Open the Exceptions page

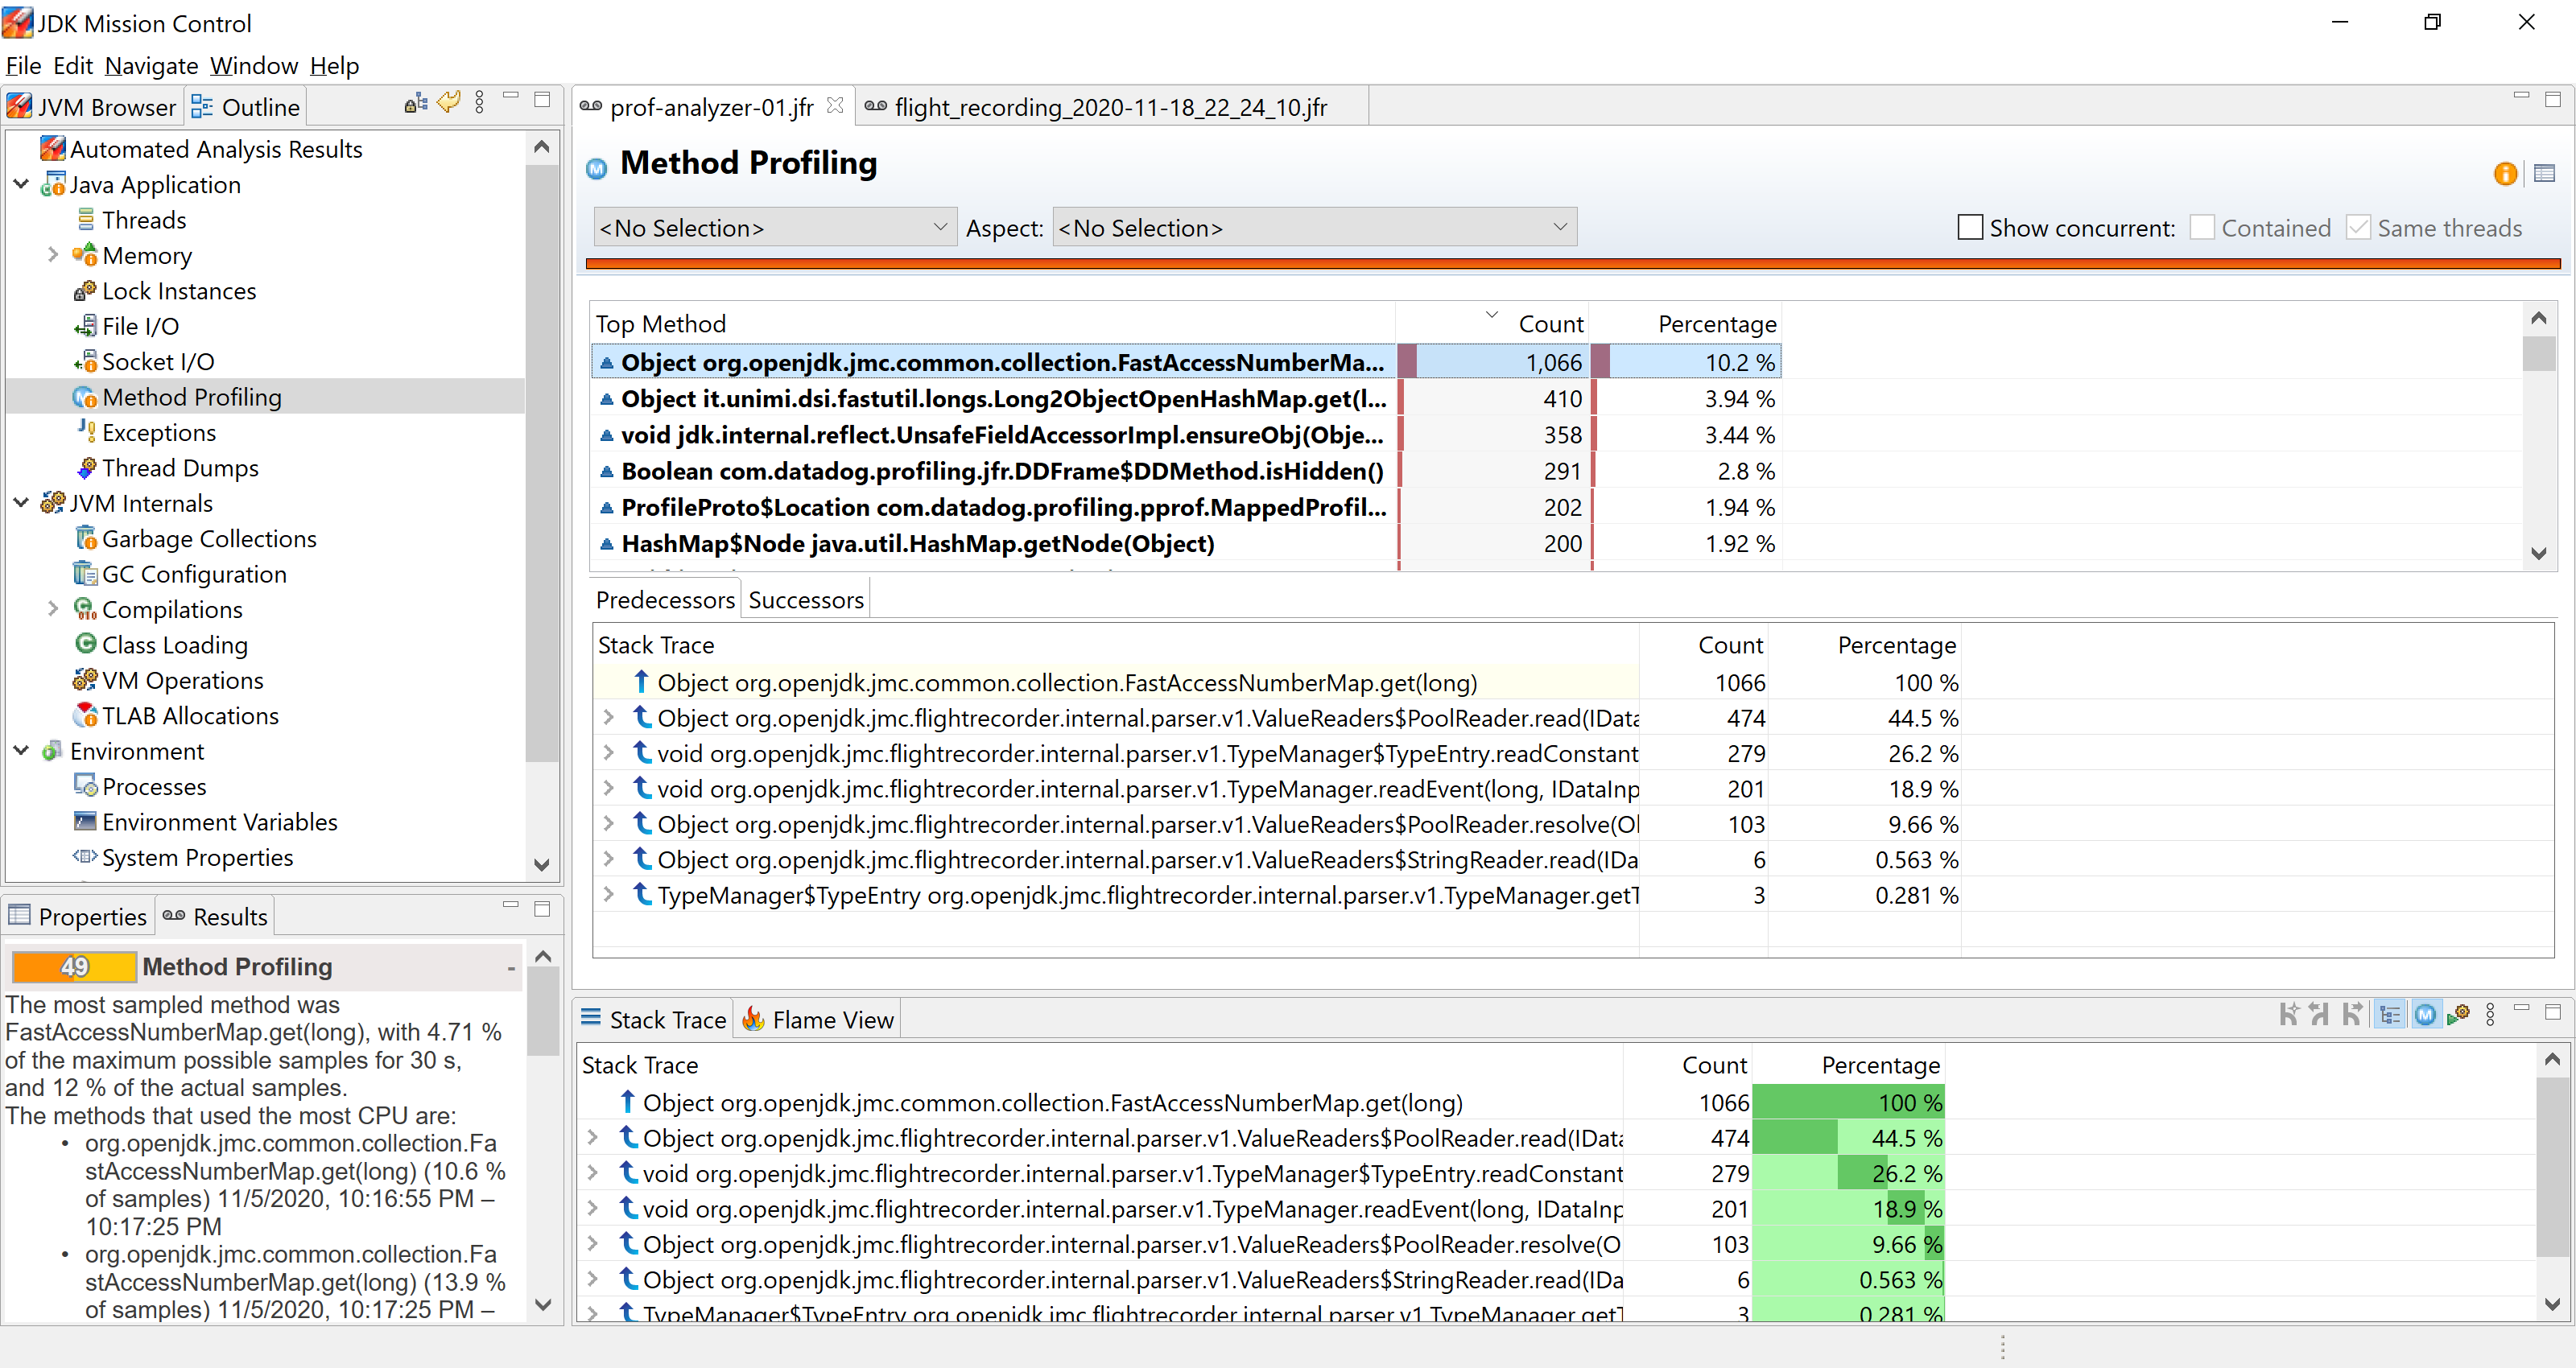[x=159, y=433]
